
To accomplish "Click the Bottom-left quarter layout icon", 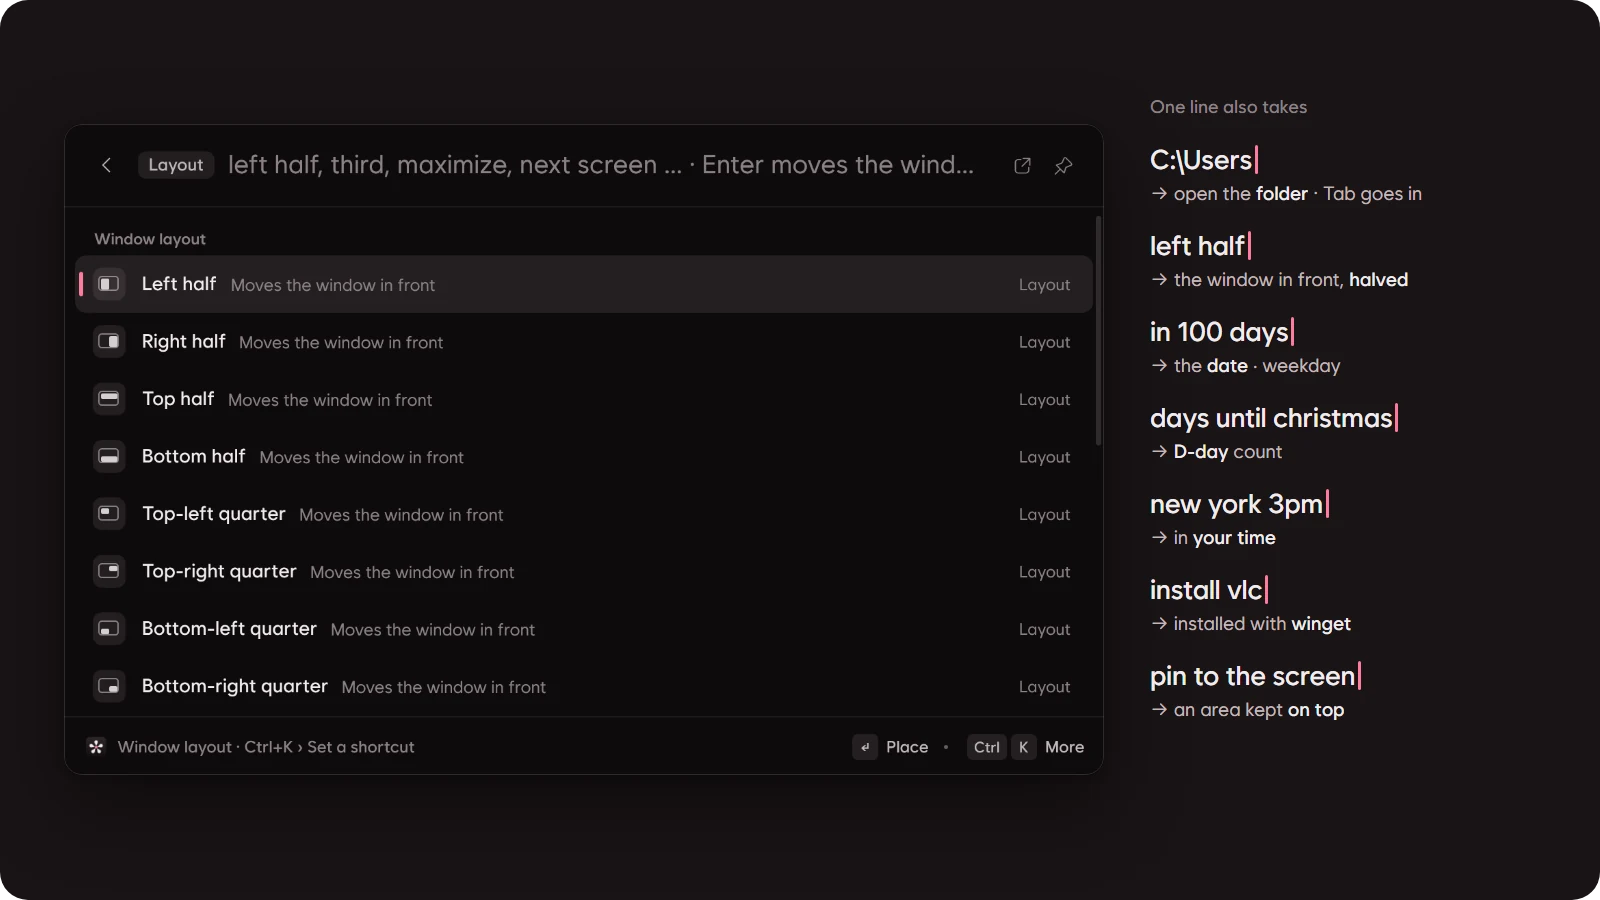I will point(109,629).
